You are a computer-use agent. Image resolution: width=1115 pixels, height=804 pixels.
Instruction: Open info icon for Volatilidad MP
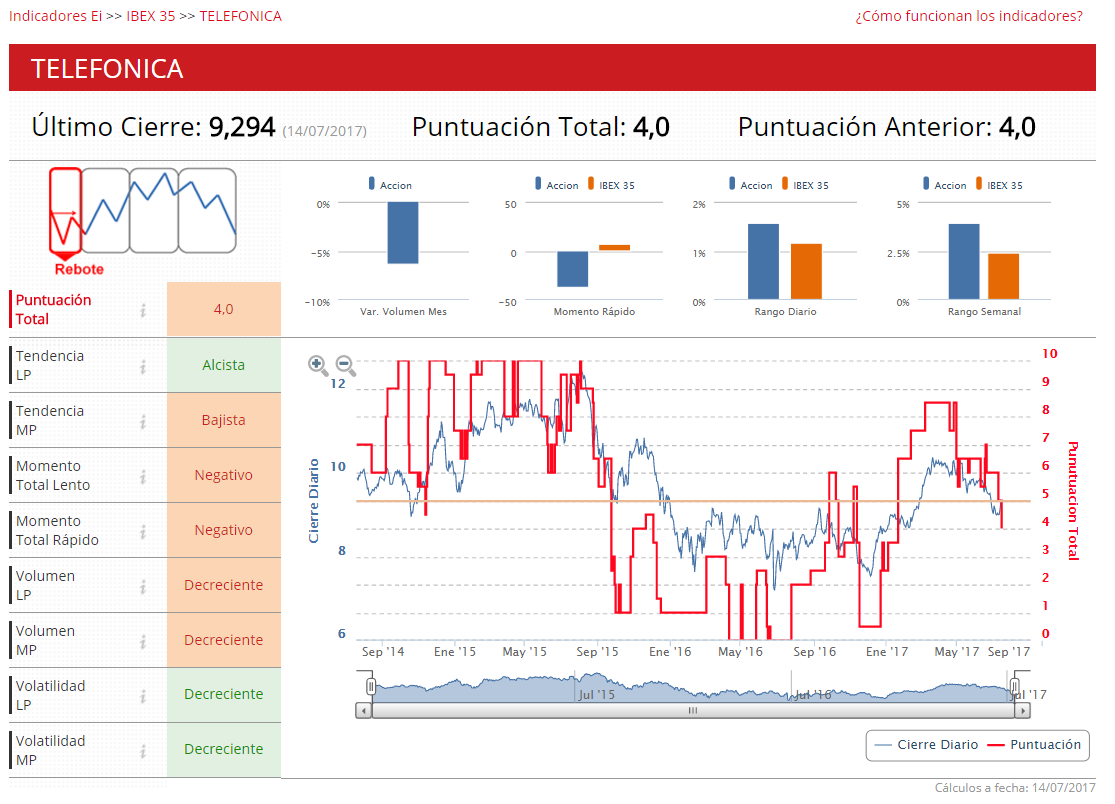click(143, 751)
